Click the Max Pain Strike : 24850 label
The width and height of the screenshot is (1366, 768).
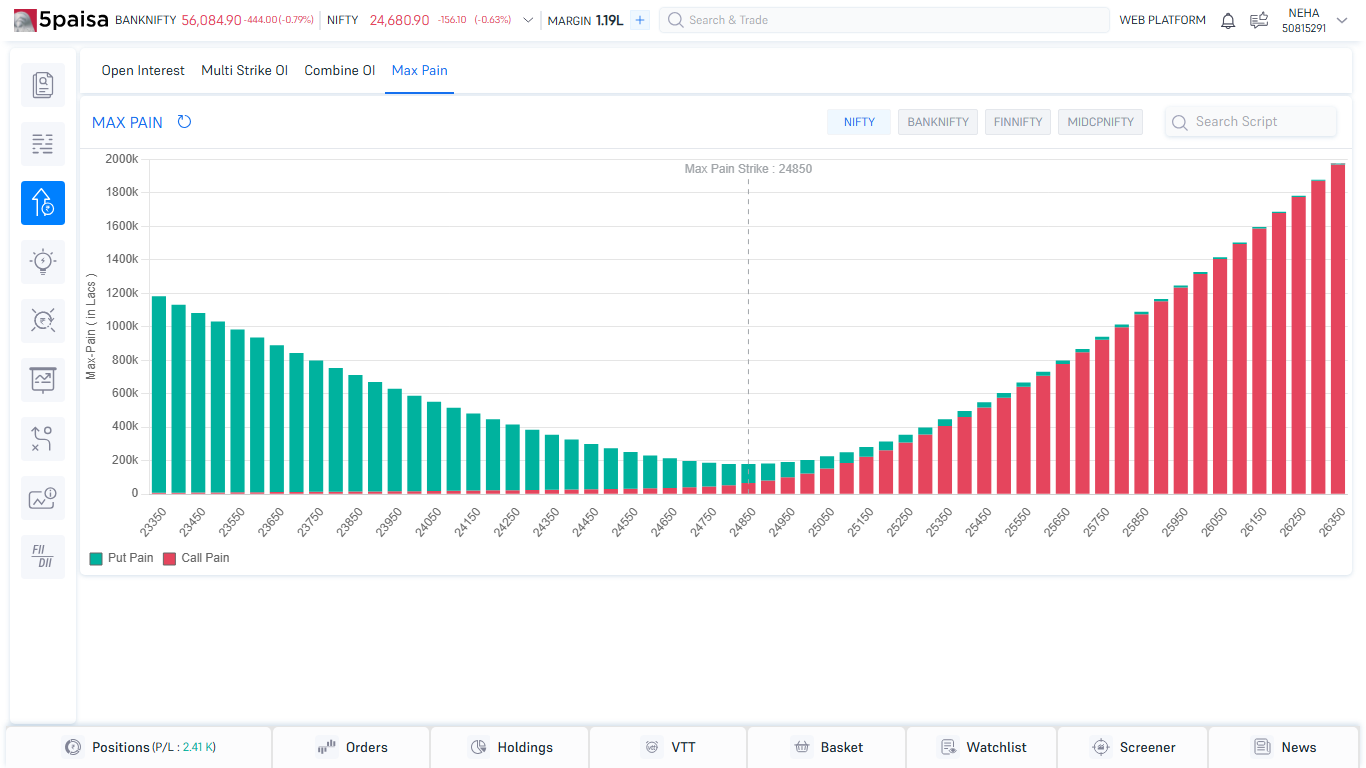pos(748,169)
